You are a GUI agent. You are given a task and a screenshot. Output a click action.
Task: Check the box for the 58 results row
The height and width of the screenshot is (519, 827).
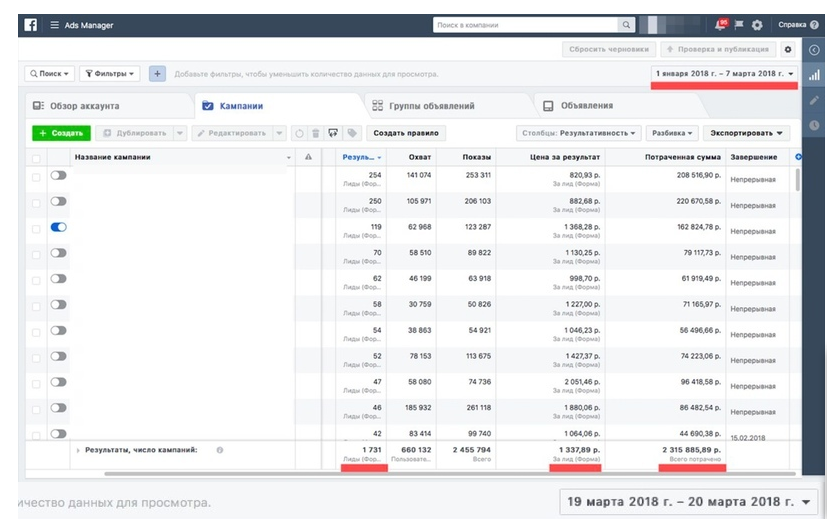pyautogui.click(x=36, y=306)
